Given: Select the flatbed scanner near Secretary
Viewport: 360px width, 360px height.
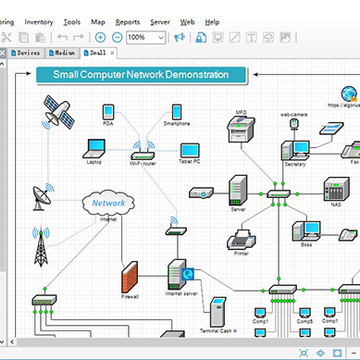Looking at the screenshot, I should point(331,128).
